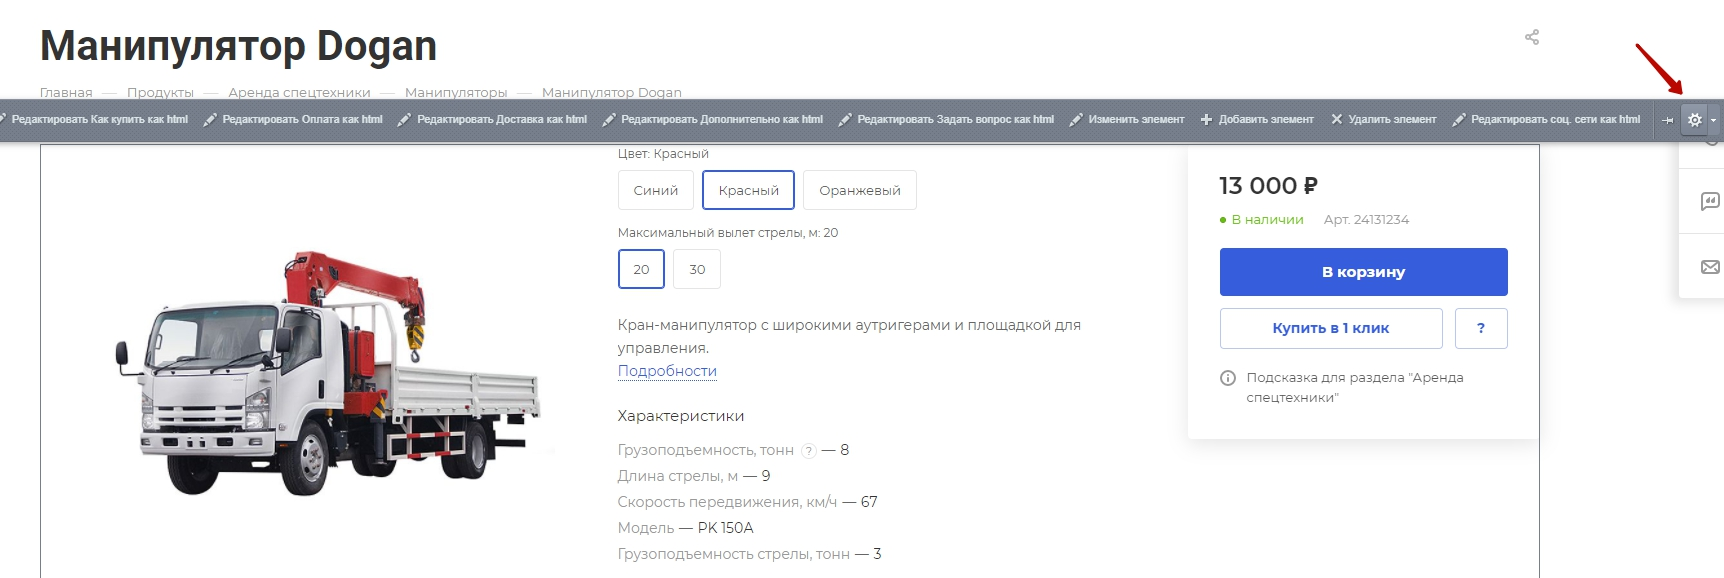Go to Манипуляторы breadcrumb
The image size is (1724, 578).
point(456,92)
